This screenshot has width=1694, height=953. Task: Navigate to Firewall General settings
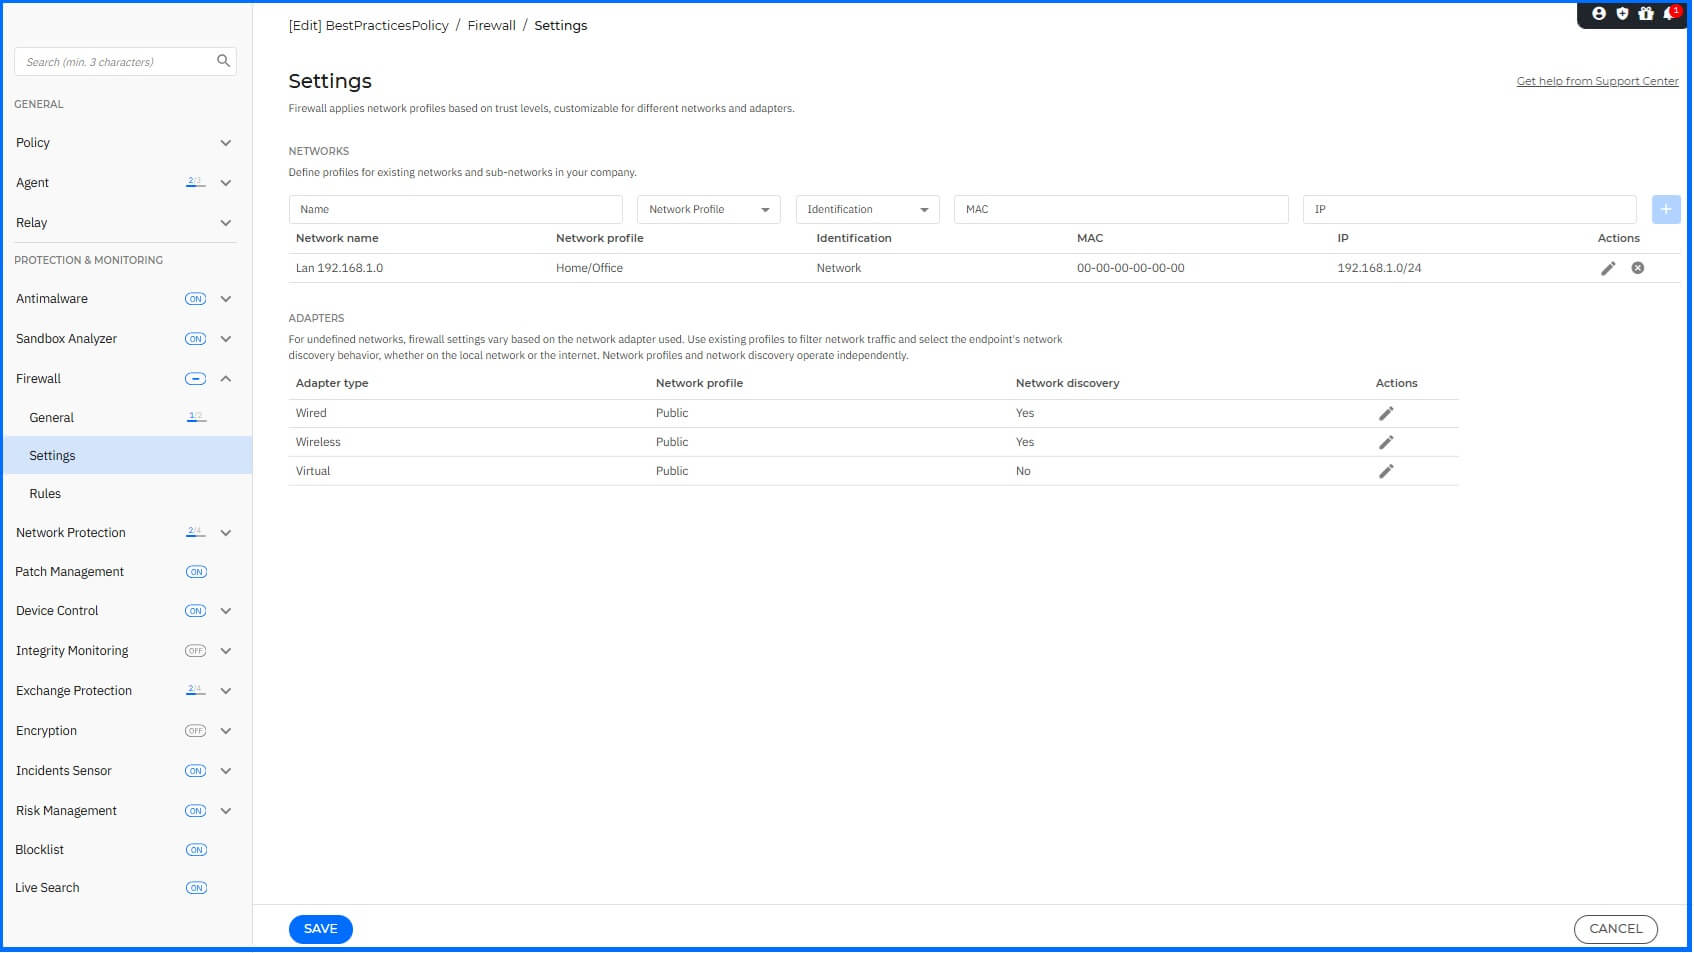tap(51, 417)
